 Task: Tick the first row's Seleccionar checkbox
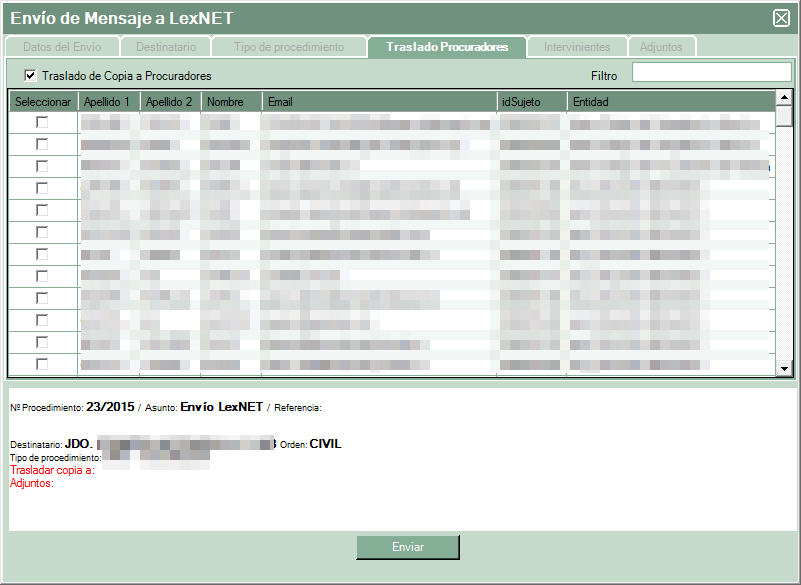[x=42, y=121]
